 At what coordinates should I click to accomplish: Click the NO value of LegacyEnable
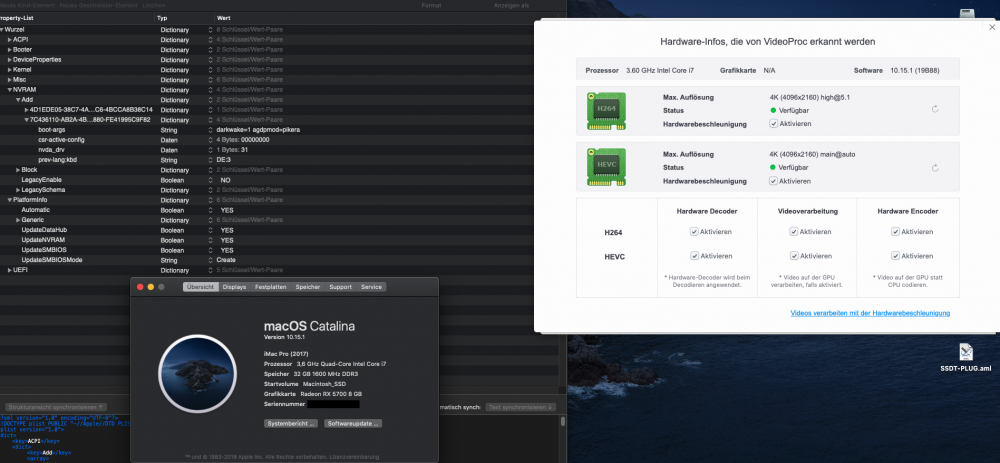[x=225, y=180]
